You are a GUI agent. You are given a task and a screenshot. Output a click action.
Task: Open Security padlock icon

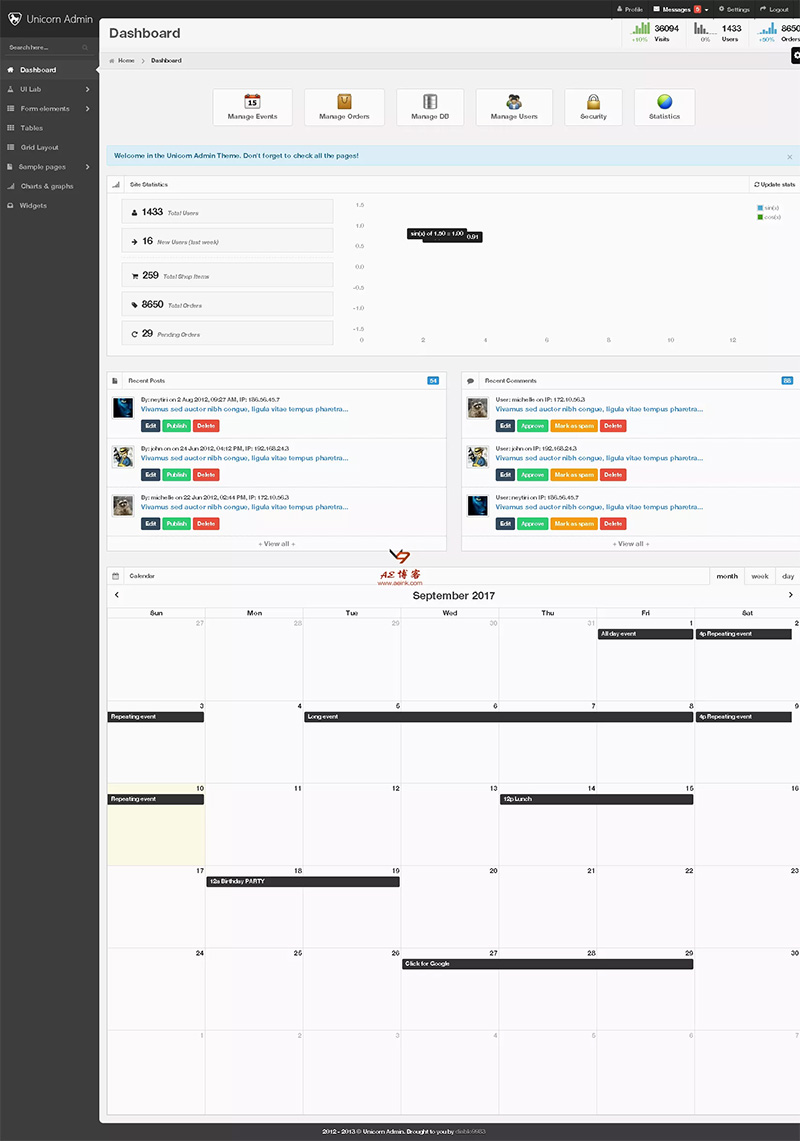(593, 101)
